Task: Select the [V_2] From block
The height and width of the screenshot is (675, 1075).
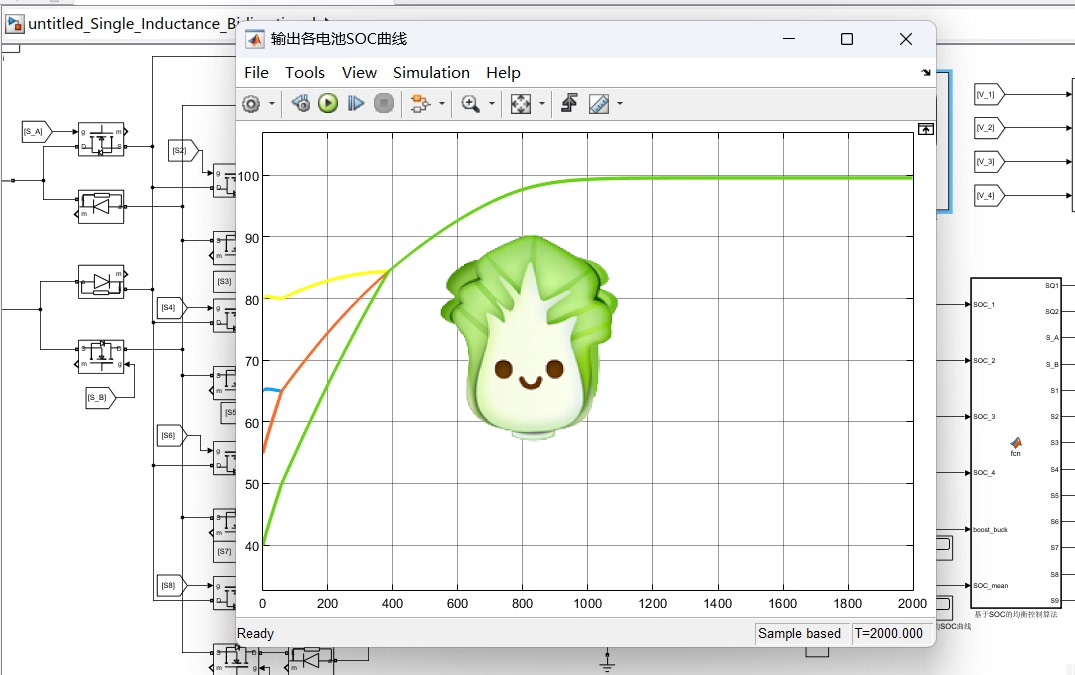Action: (989, 128)
